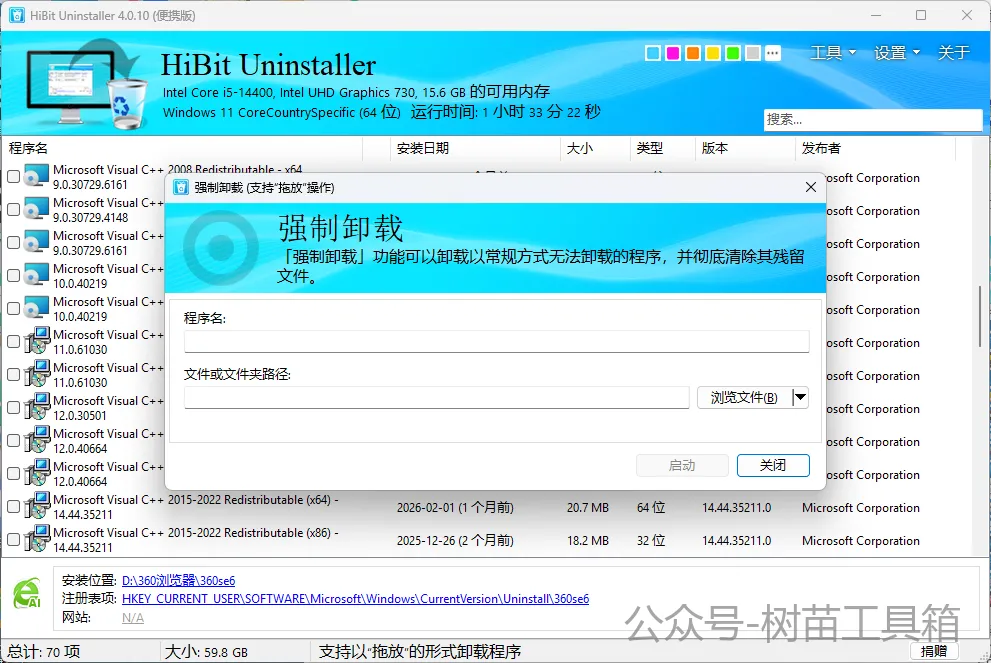991x663 pixels.
Task: Click the 启动 button
Action: point(682,466)
